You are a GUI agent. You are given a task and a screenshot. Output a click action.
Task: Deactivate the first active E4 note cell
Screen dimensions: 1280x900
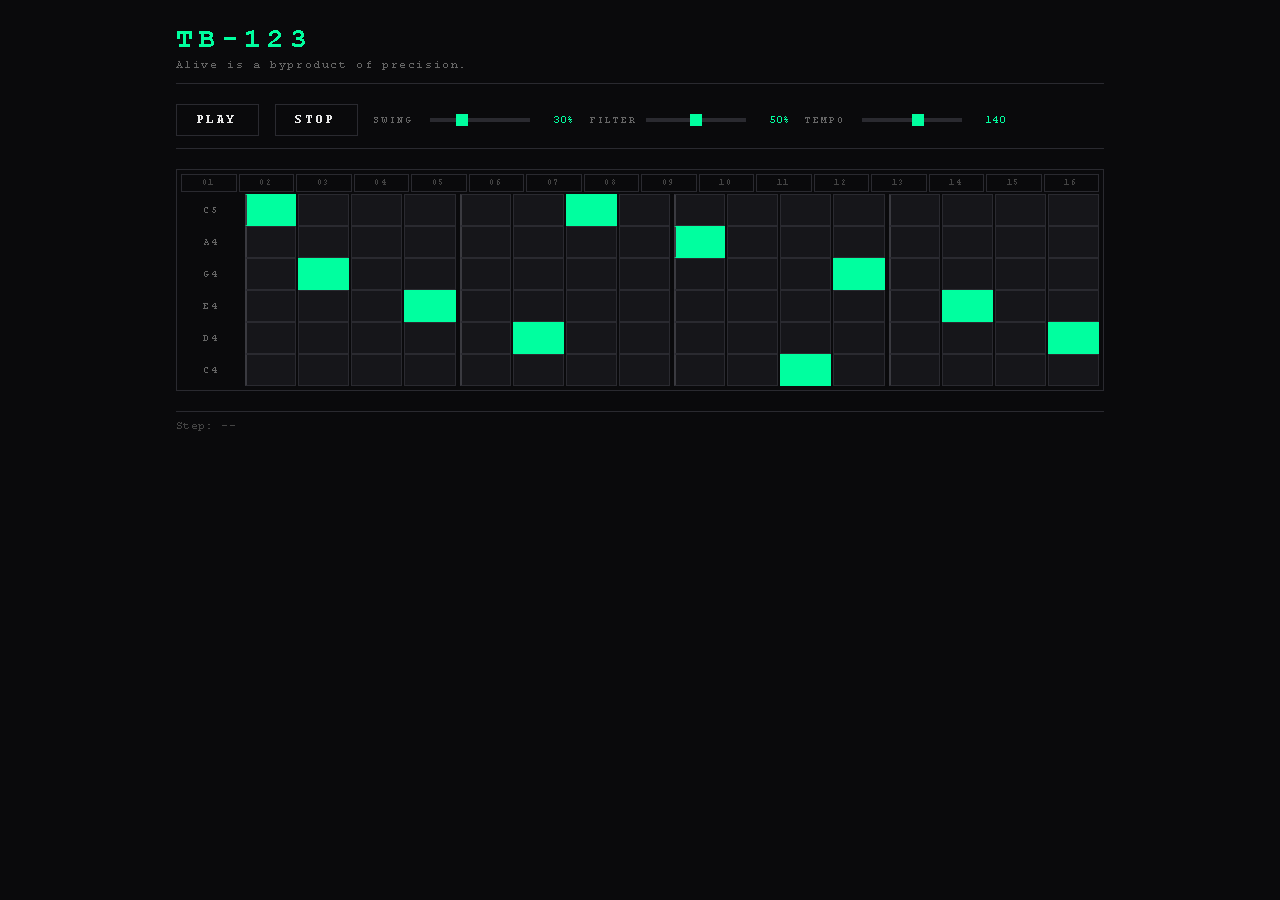click(430, 306)
